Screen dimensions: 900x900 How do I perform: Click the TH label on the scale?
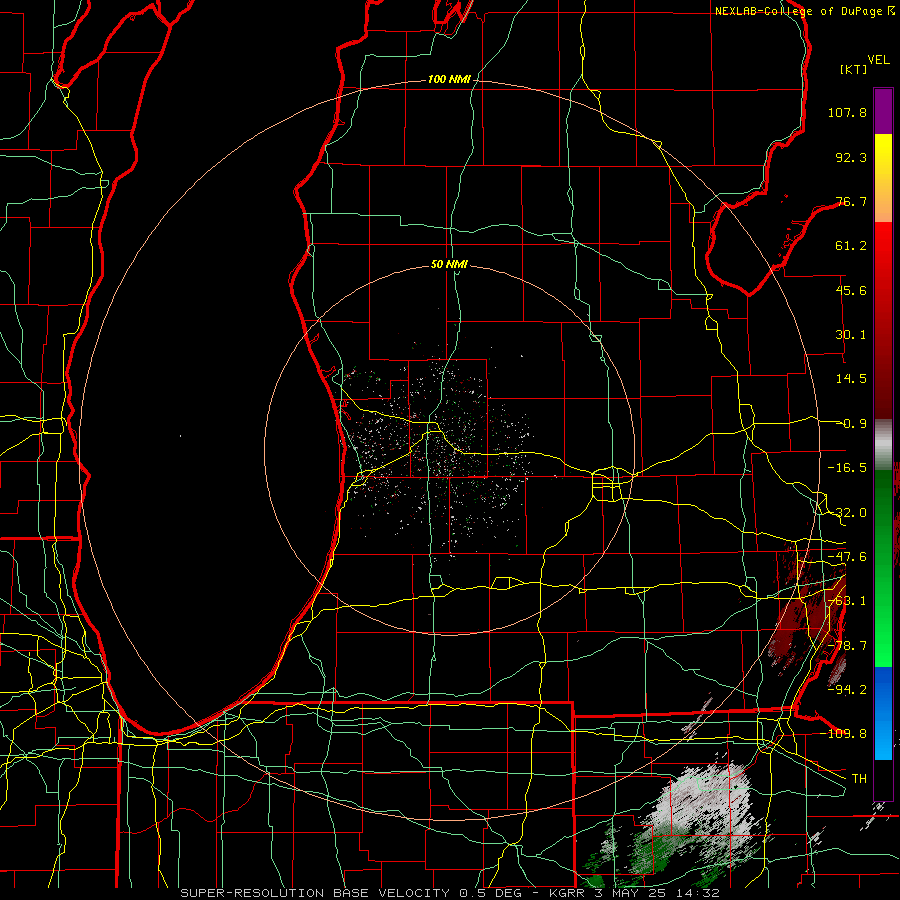tap(859, 779)
